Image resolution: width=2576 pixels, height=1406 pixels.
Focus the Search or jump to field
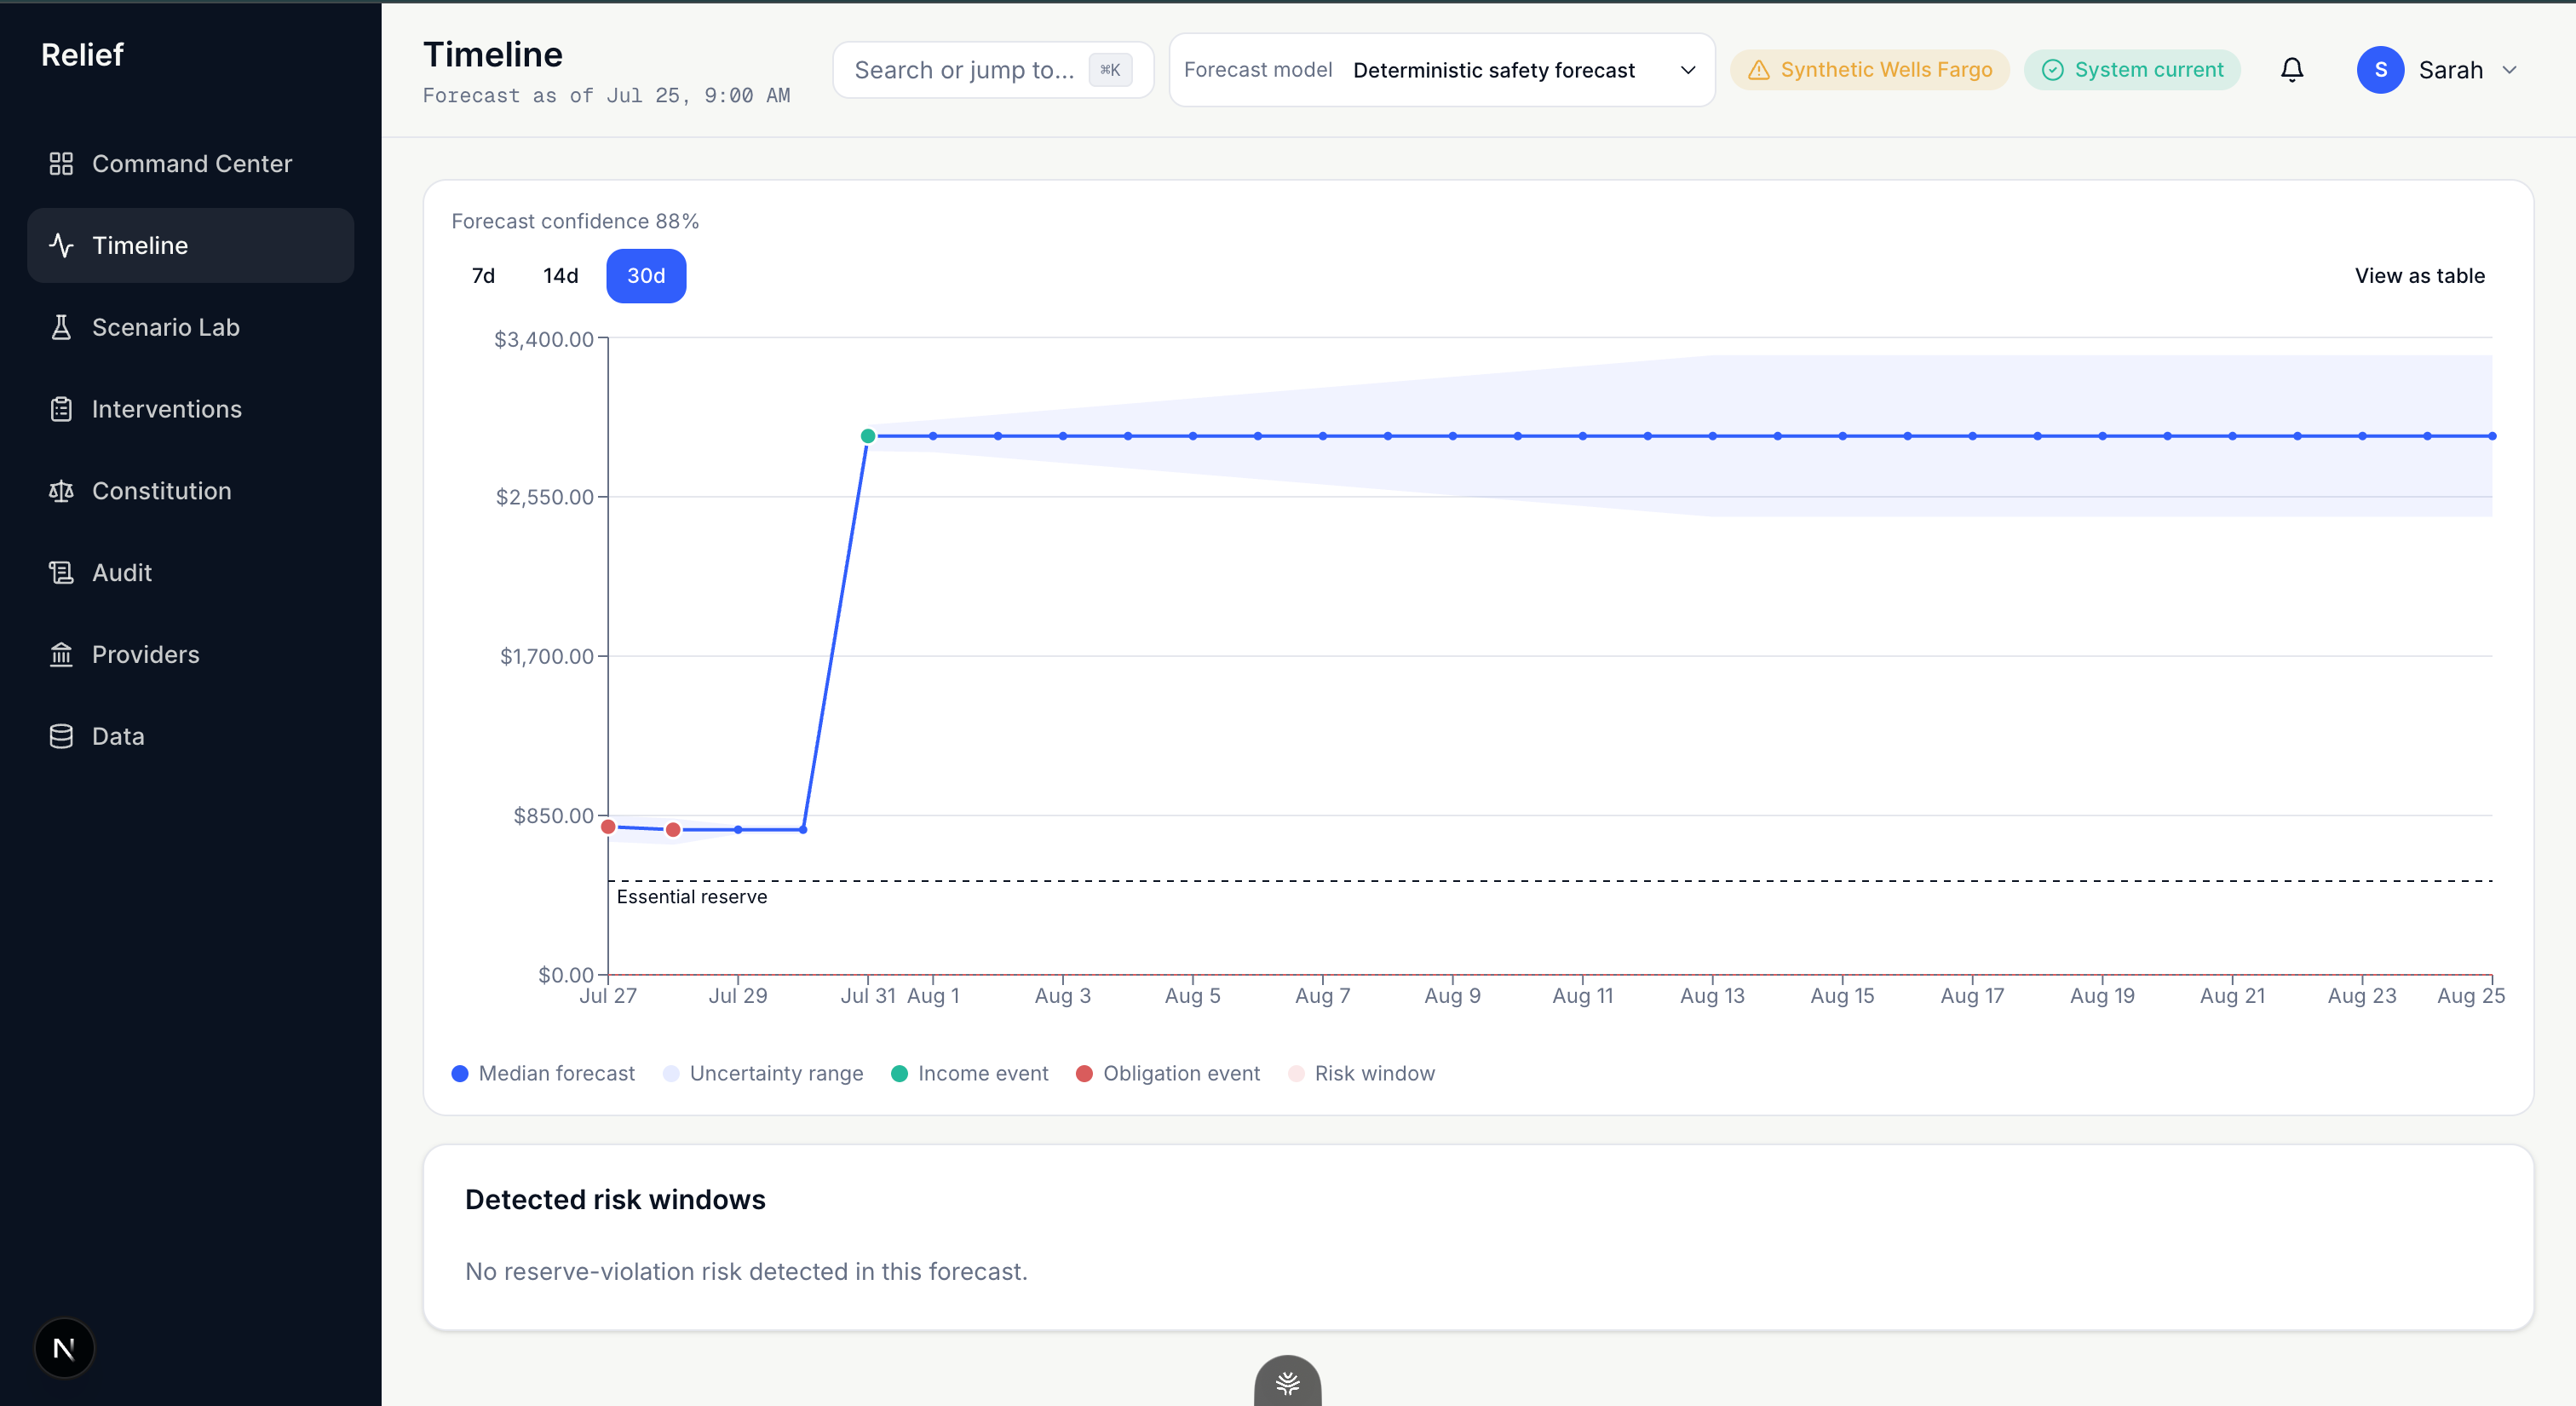pyautogui.click(x=993, y=70)
